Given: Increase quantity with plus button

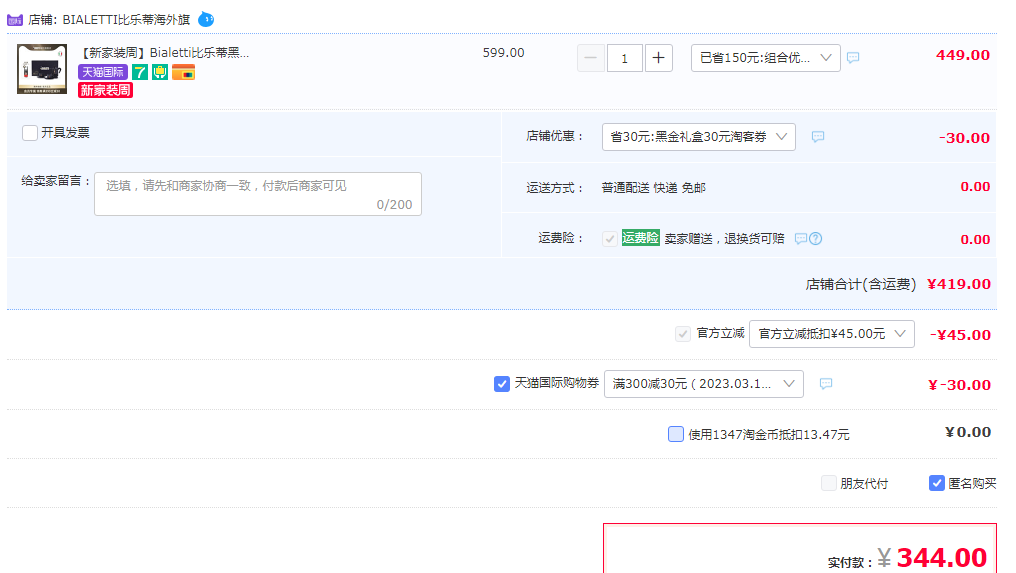Looking at the screenshot, I should click(x=658, y=58).
